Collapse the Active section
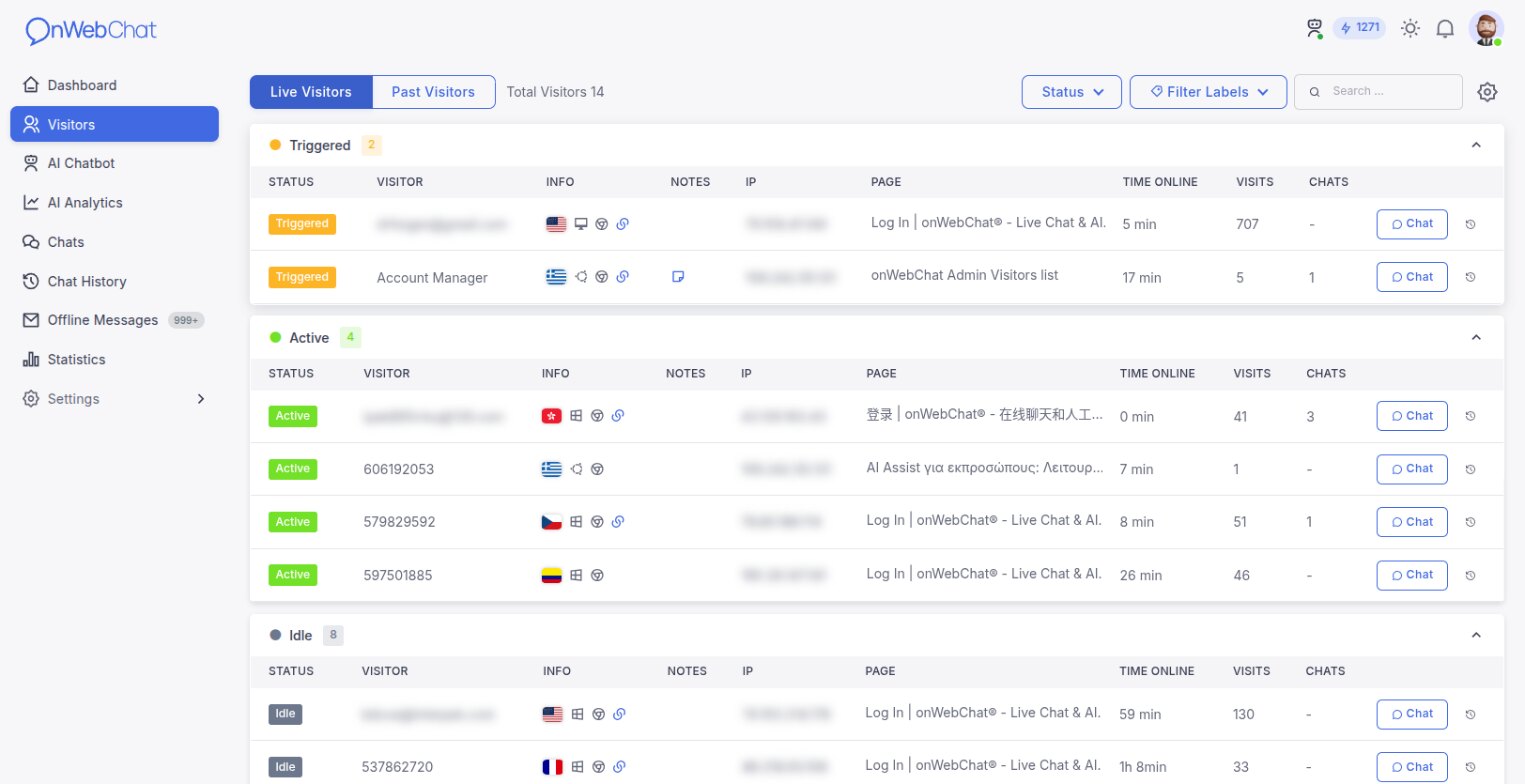This screenshot has width=1525, height=784. (x=1476, y=337)
